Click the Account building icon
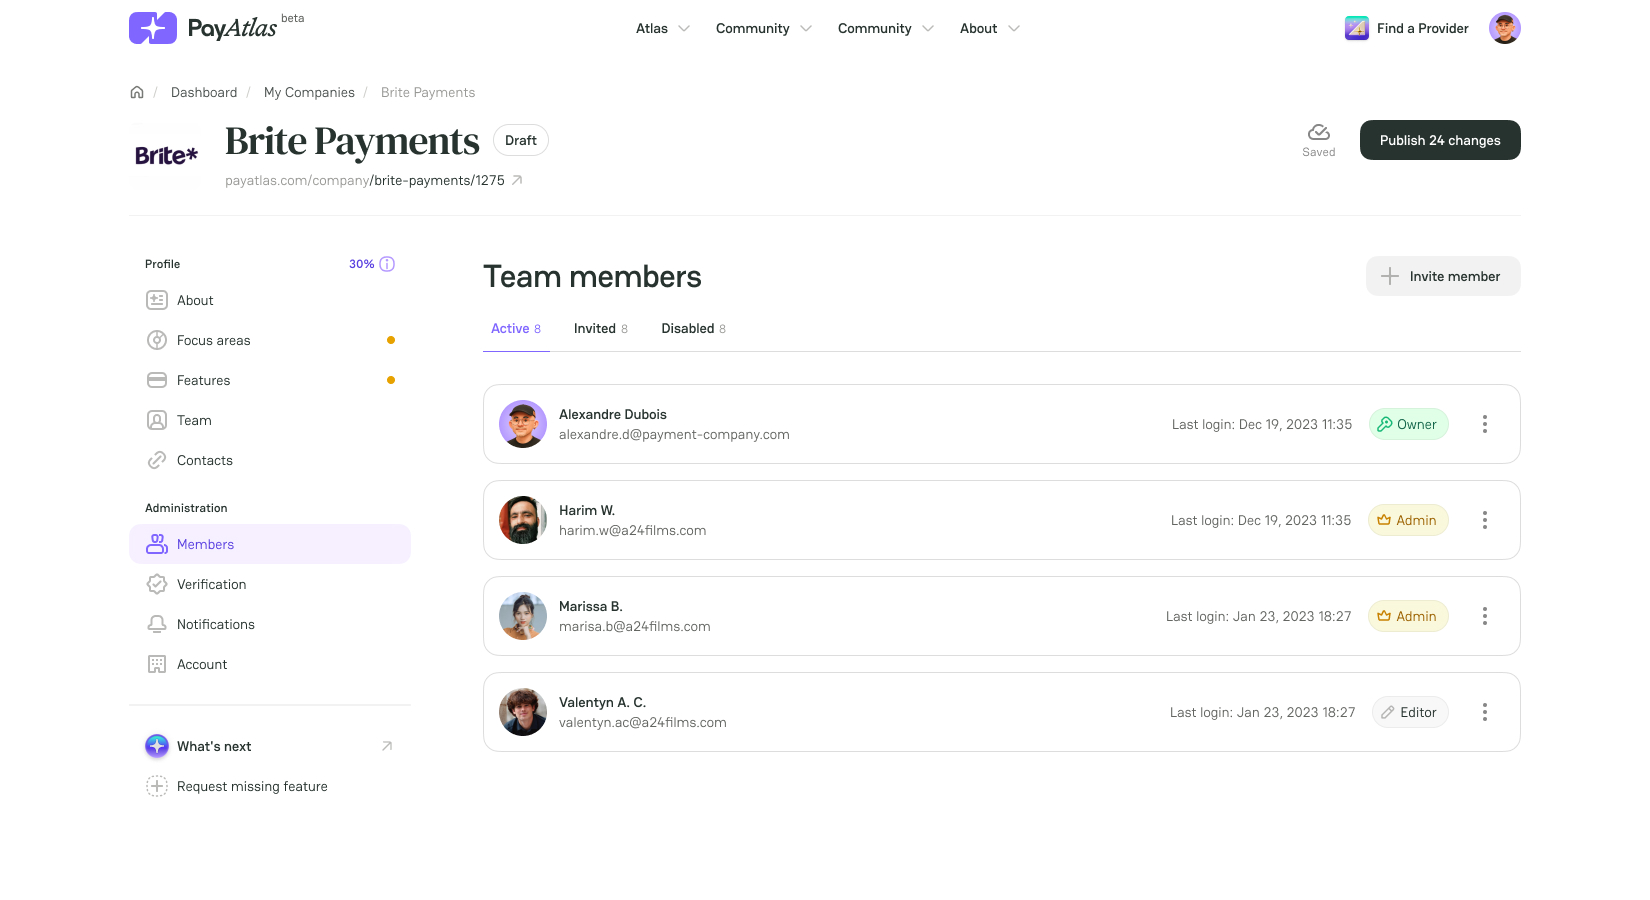The image size is (1650, 900). 157,664
